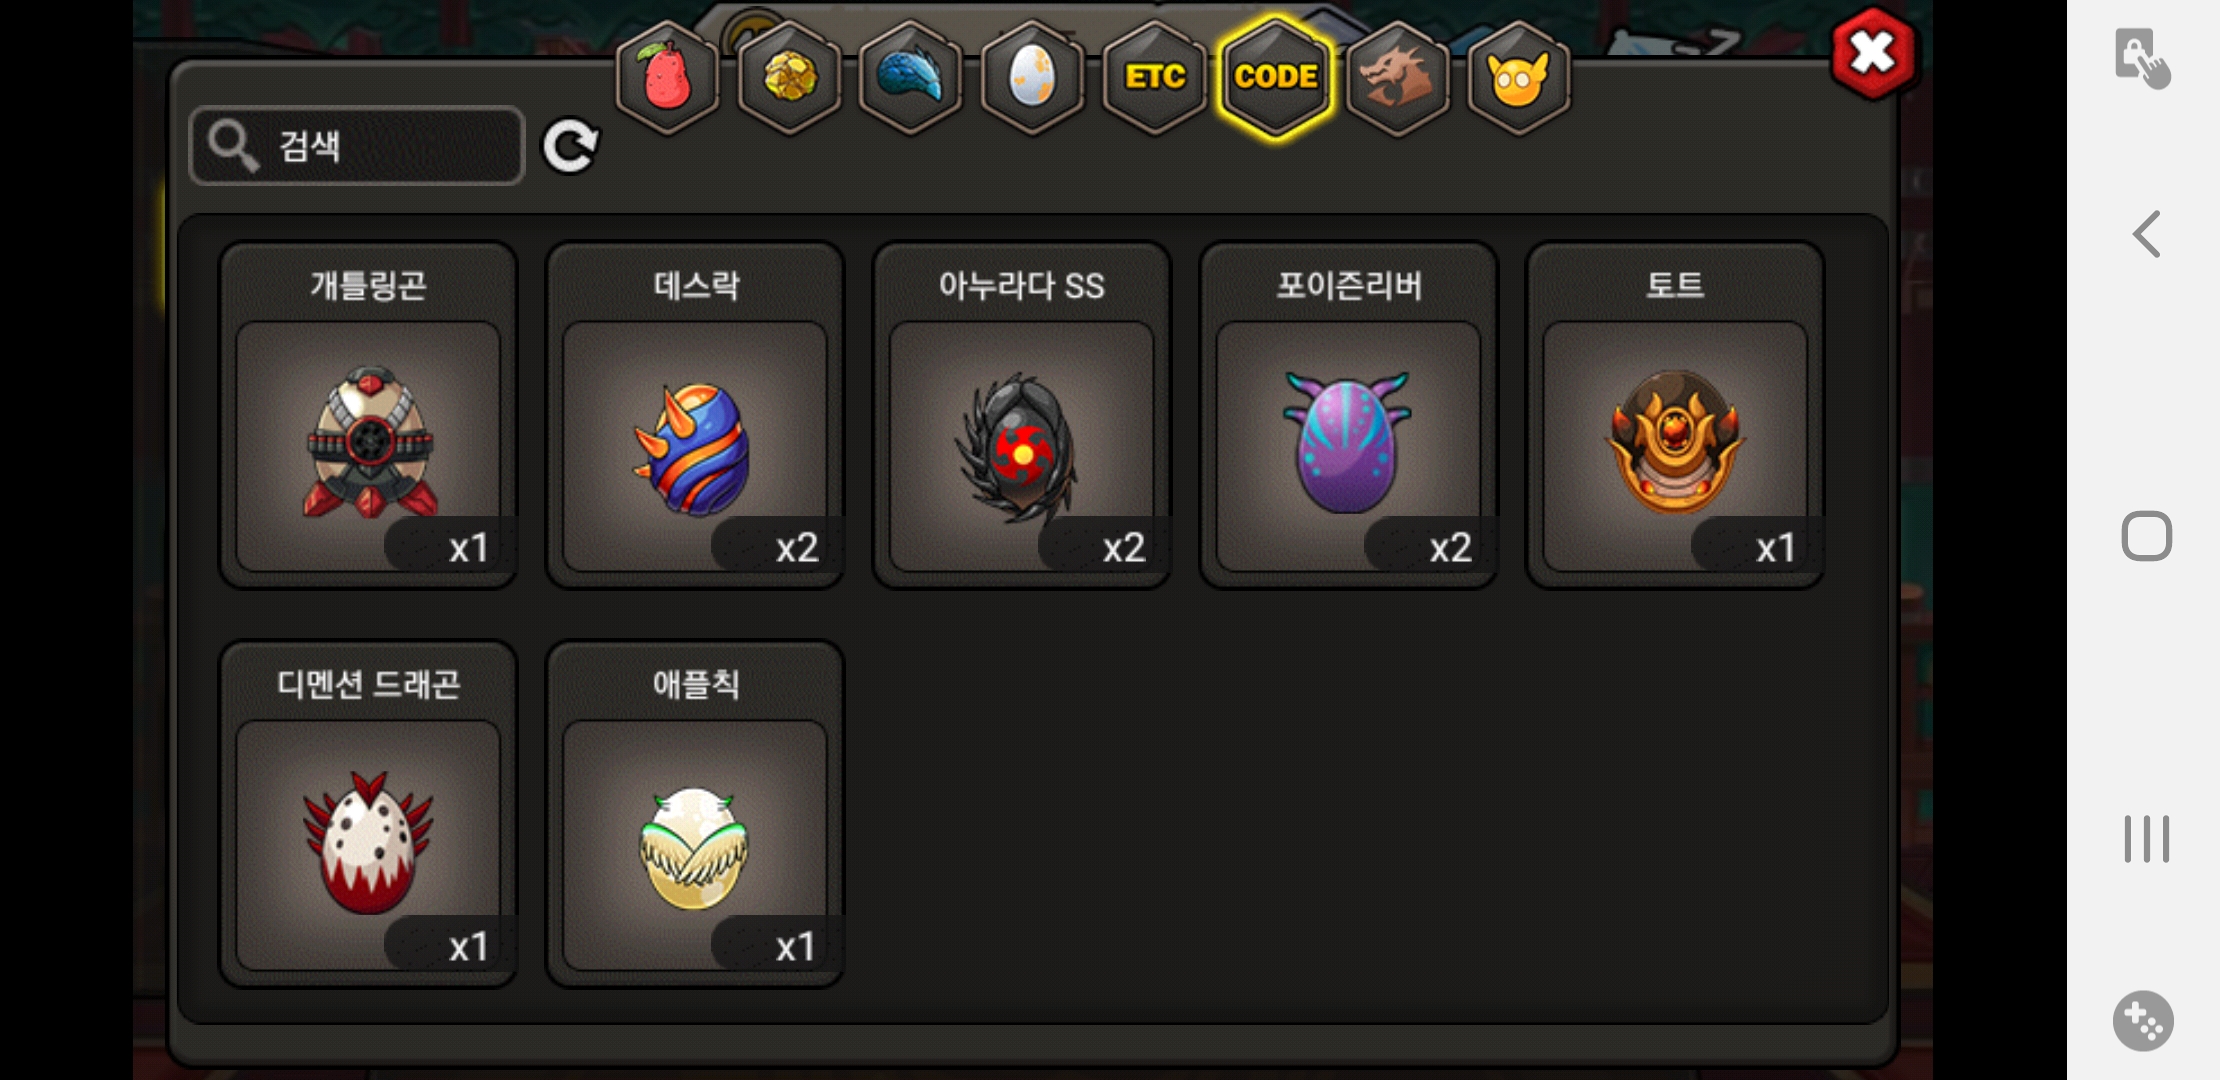Select the 디멘션 드래곤 egg
Viewport: 2220px width, 1080px height.
[368, 814]
